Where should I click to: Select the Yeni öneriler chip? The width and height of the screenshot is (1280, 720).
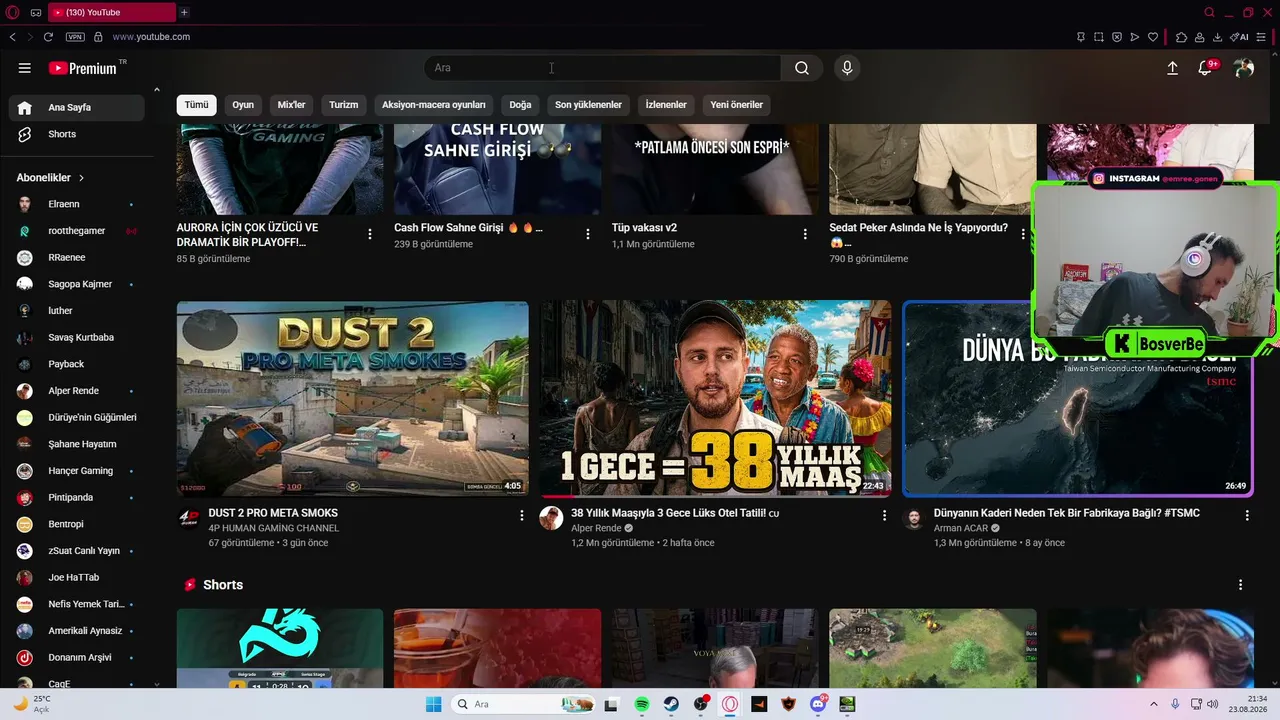tap(737, 105)
